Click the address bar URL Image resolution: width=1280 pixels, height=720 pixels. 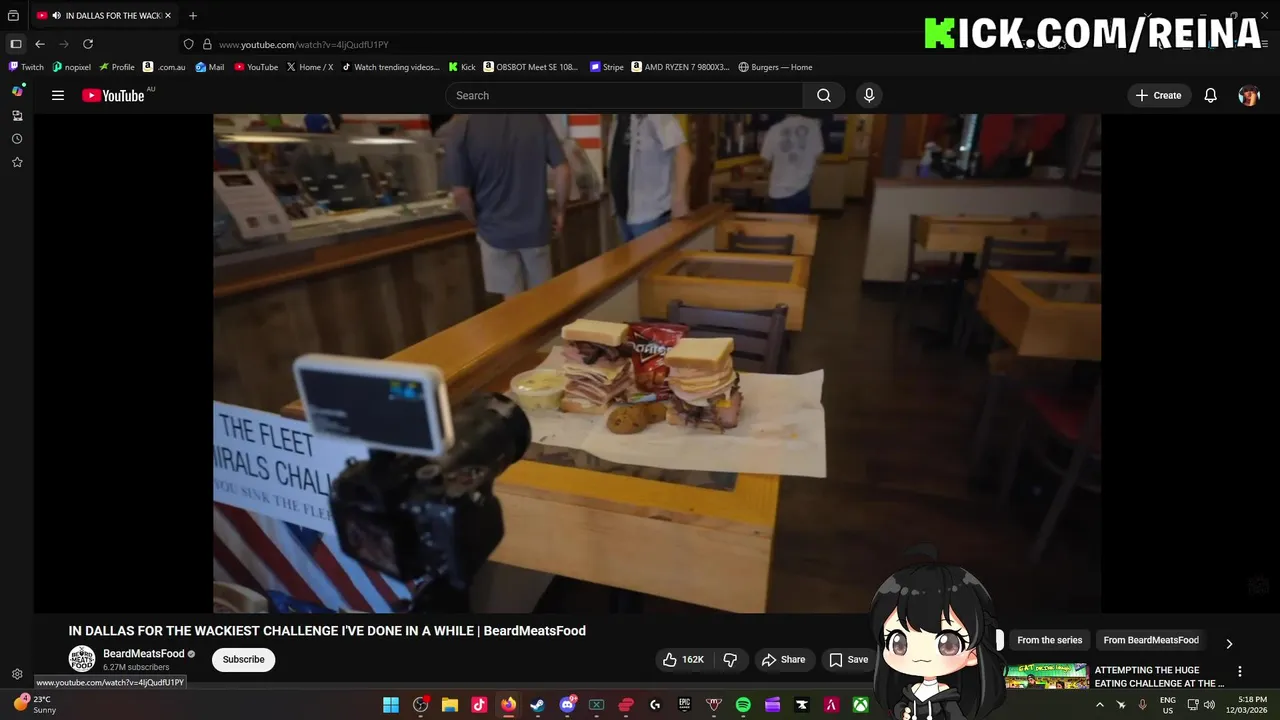[x=304, y=44]
